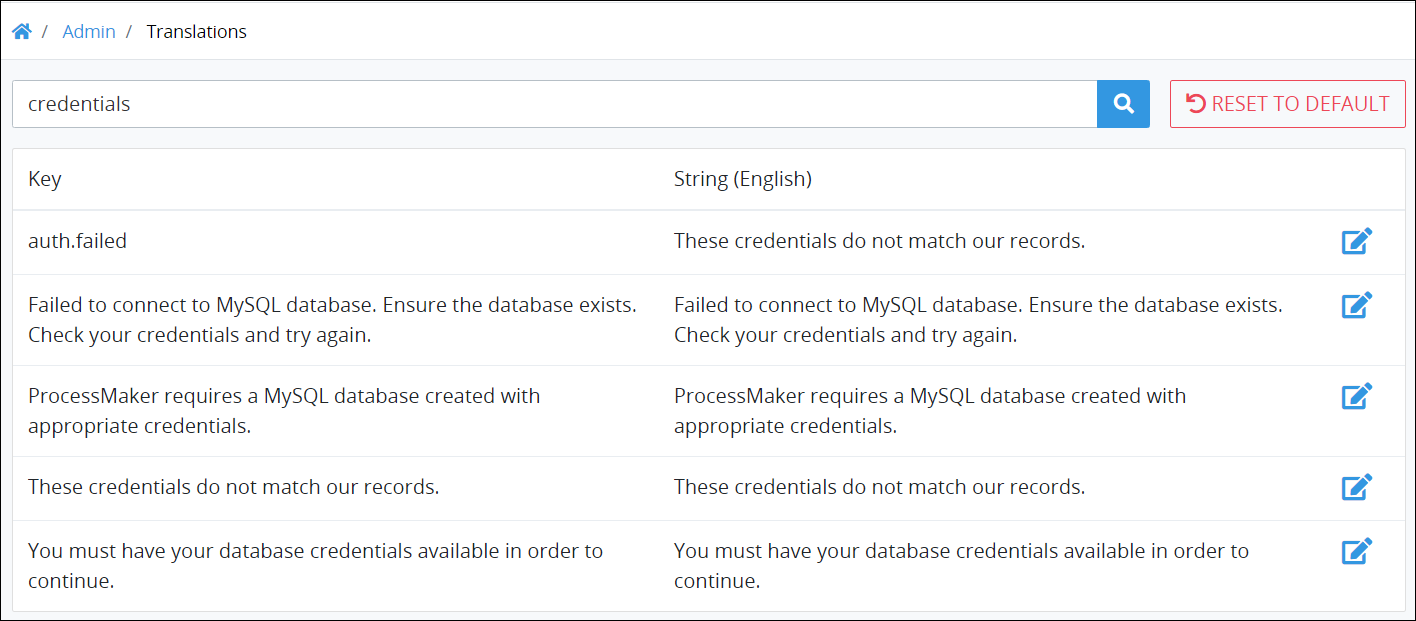
Task: Click the English string of the auth.failed row
Action: click(880, 241)
